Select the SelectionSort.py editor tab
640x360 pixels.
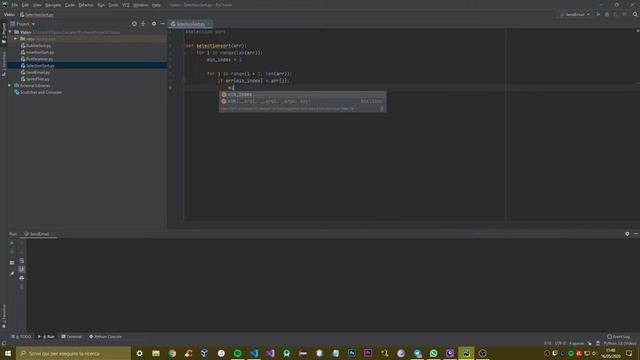click(x=190, y=24)
